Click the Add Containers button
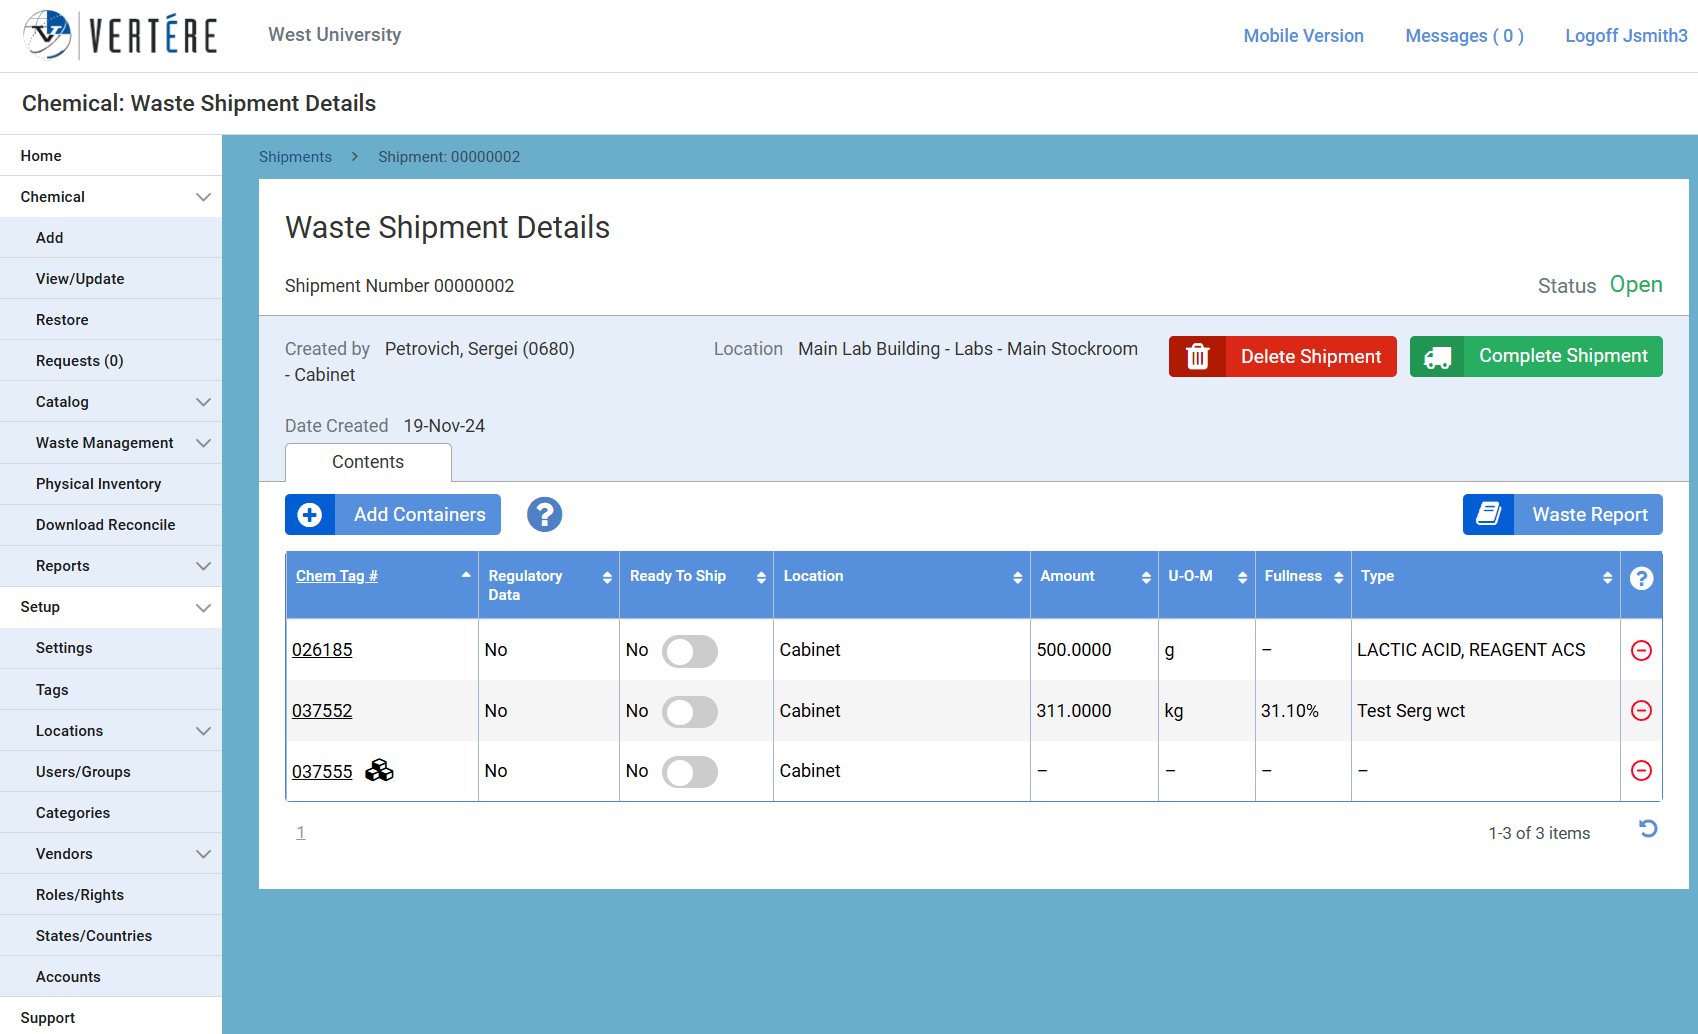 393,515
